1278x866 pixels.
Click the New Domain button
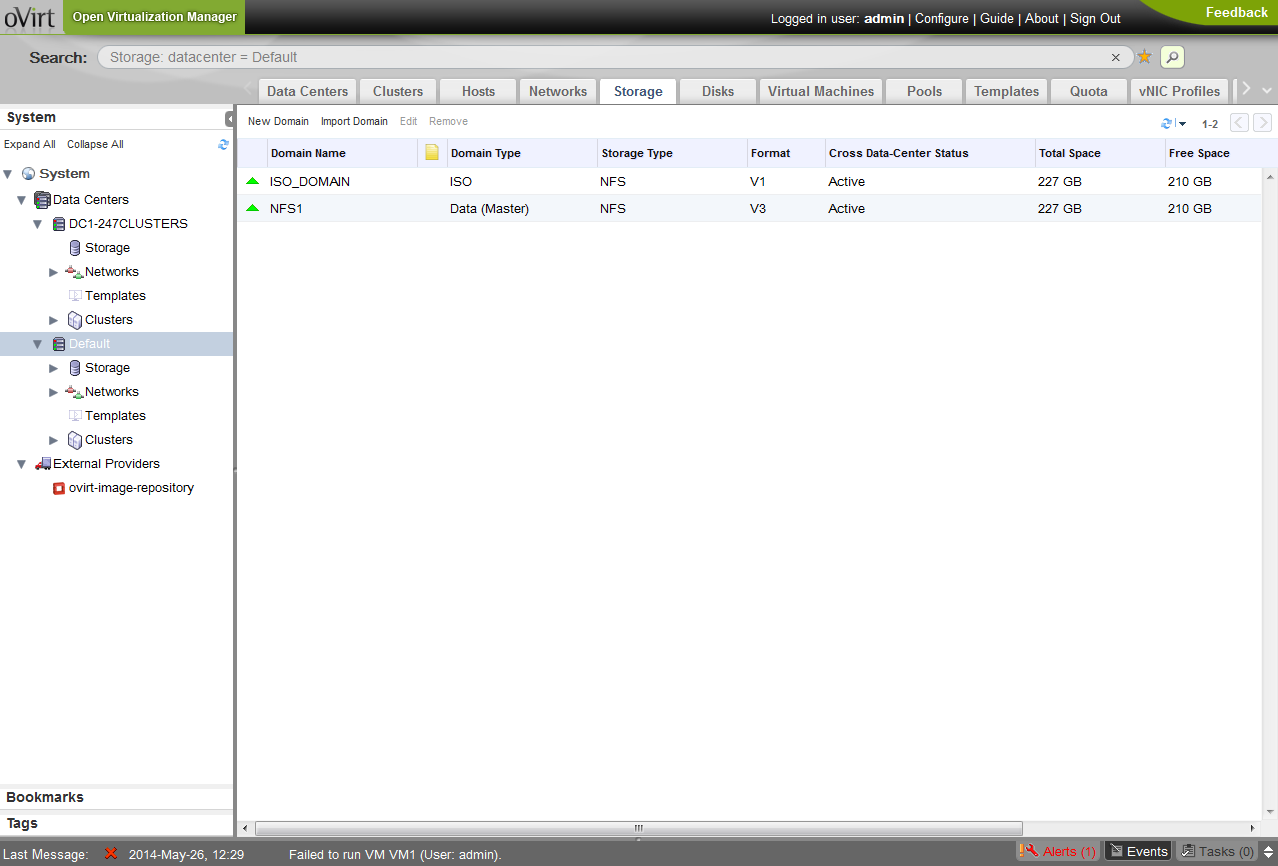click(x=278, y=121)
